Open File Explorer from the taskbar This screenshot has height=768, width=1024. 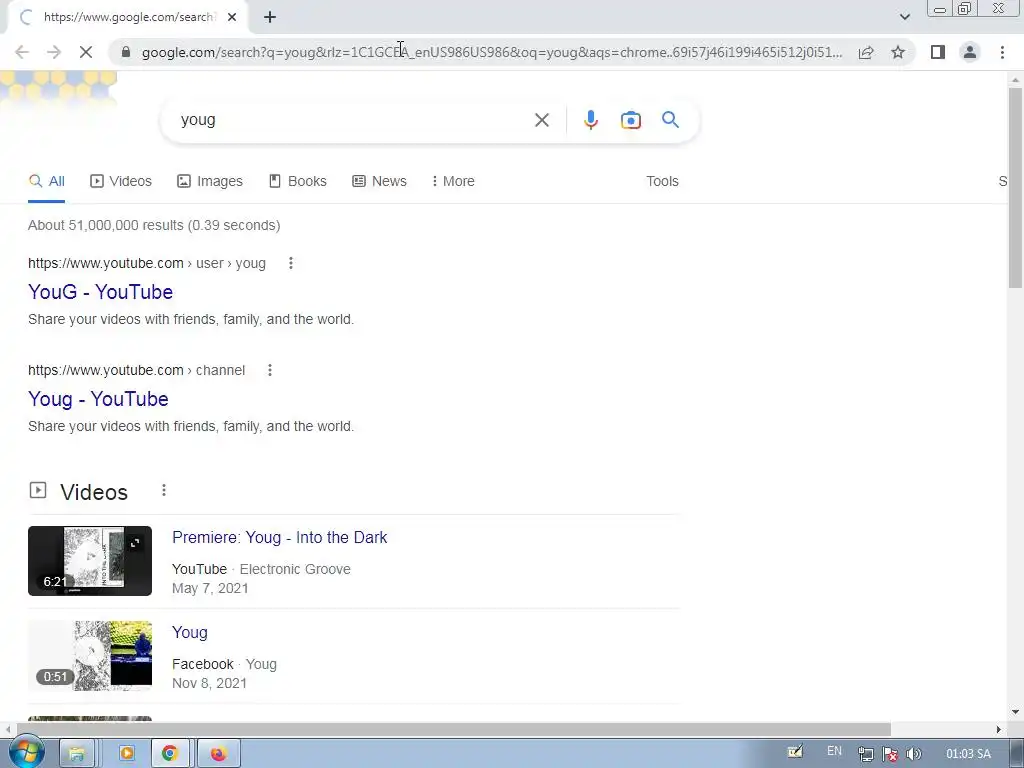coord(76,754)
